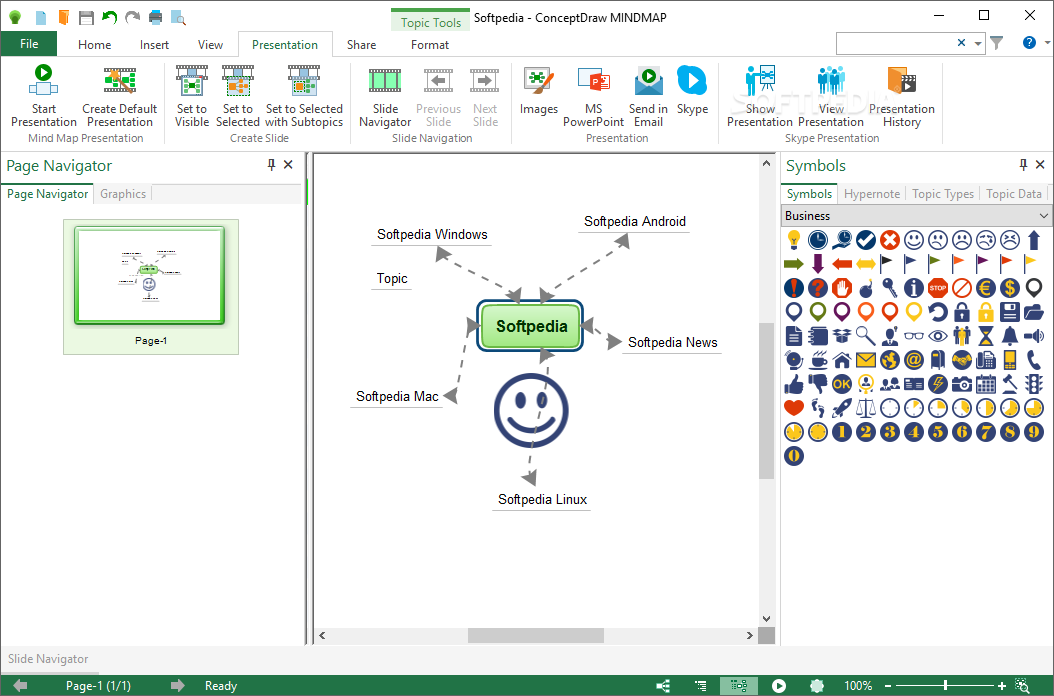The image size is (1054, 696).
Task: Pin the Page Navigator panel
Action: [271, 165]
